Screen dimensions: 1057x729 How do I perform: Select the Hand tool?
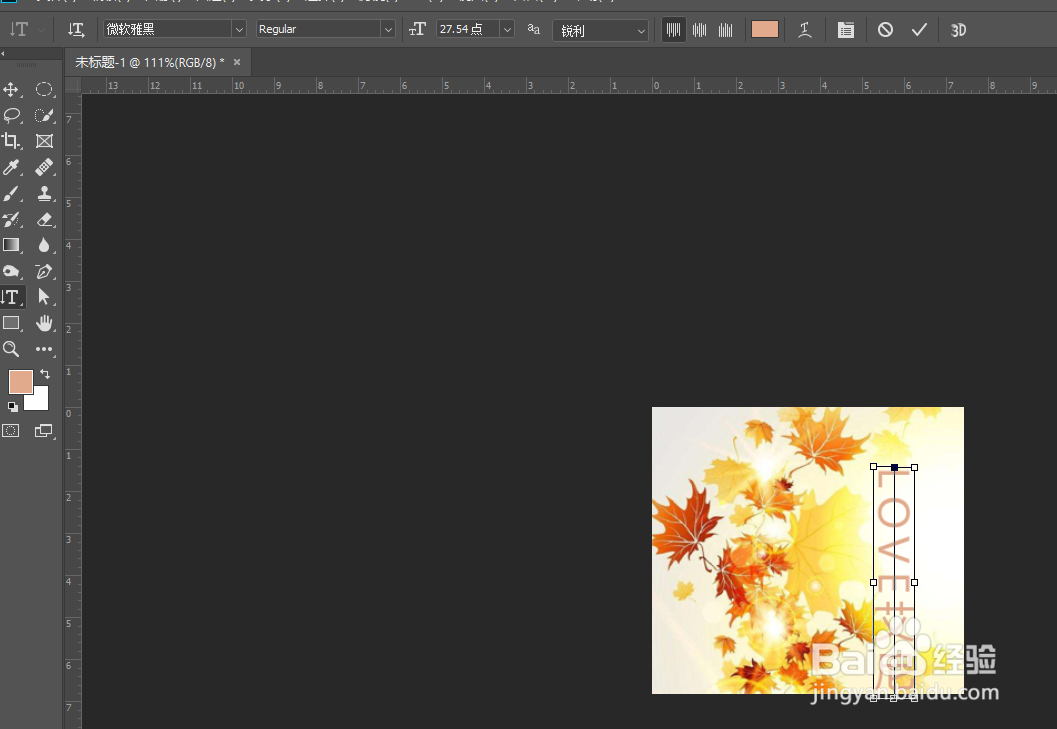pyautogui.click(x=44, y=323)
